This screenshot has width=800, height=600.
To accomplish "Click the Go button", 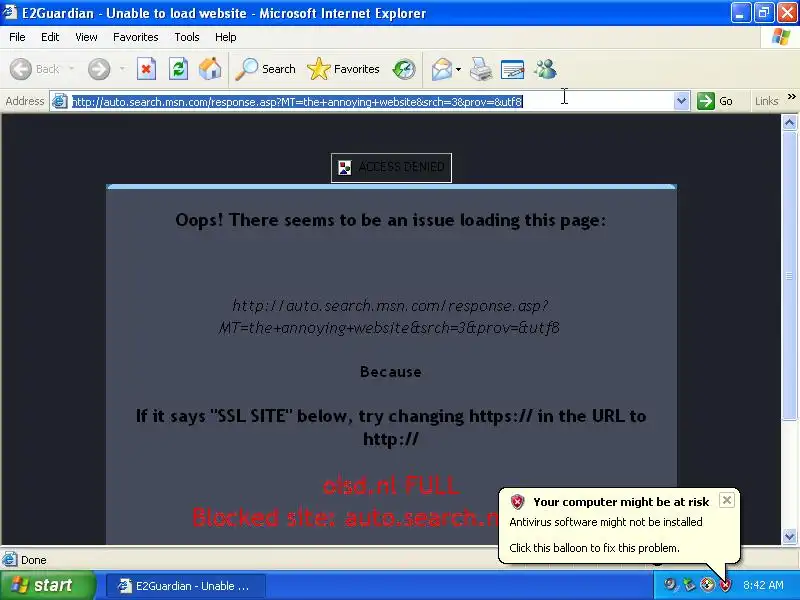I will 715,101.
